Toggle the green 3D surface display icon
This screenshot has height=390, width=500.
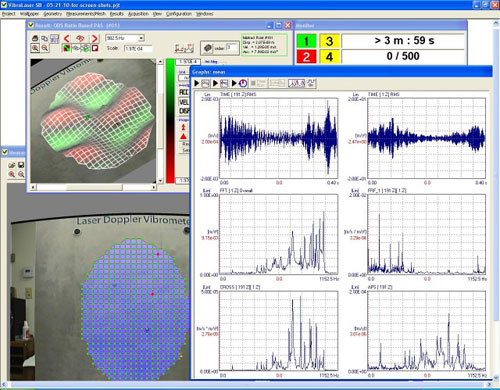coord(85,48)
